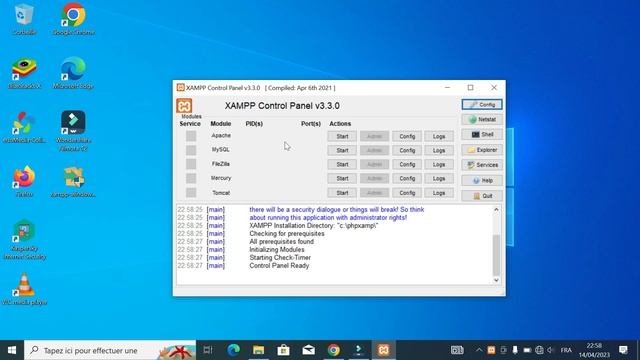This screenshot has height=360, width=640.
Task: Open Services from the XAMPP sidebar
Action: [x=482, y=165]
